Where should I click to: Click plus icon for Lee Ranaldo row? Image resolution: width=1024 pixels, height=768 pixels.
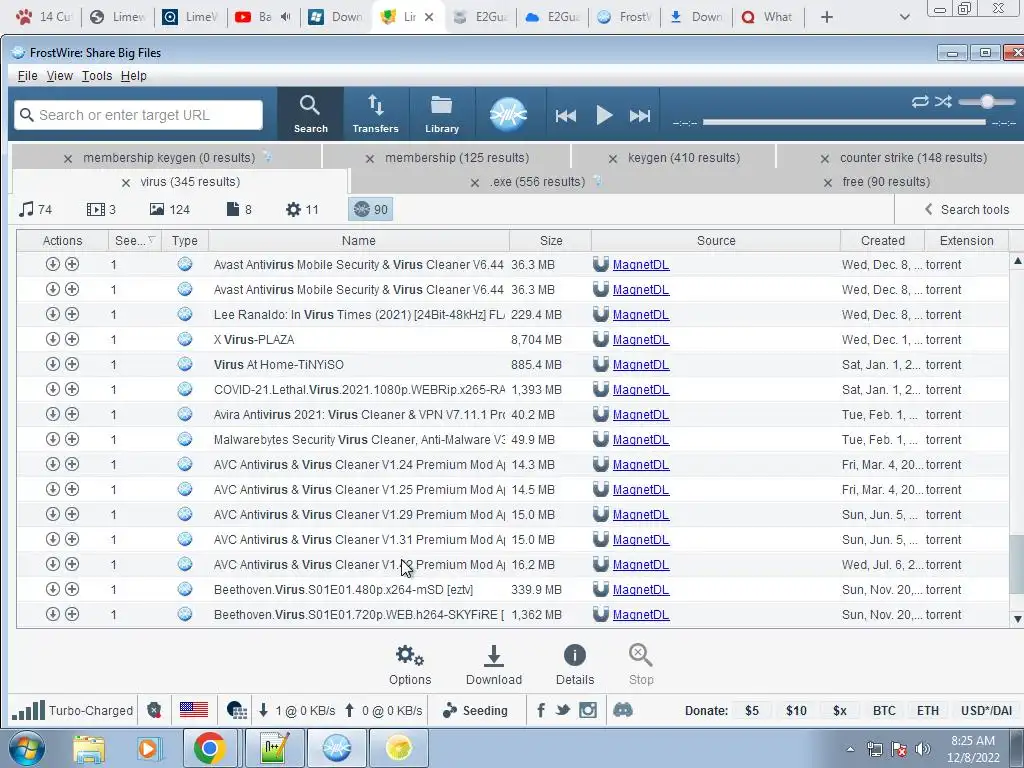(72, 314)
